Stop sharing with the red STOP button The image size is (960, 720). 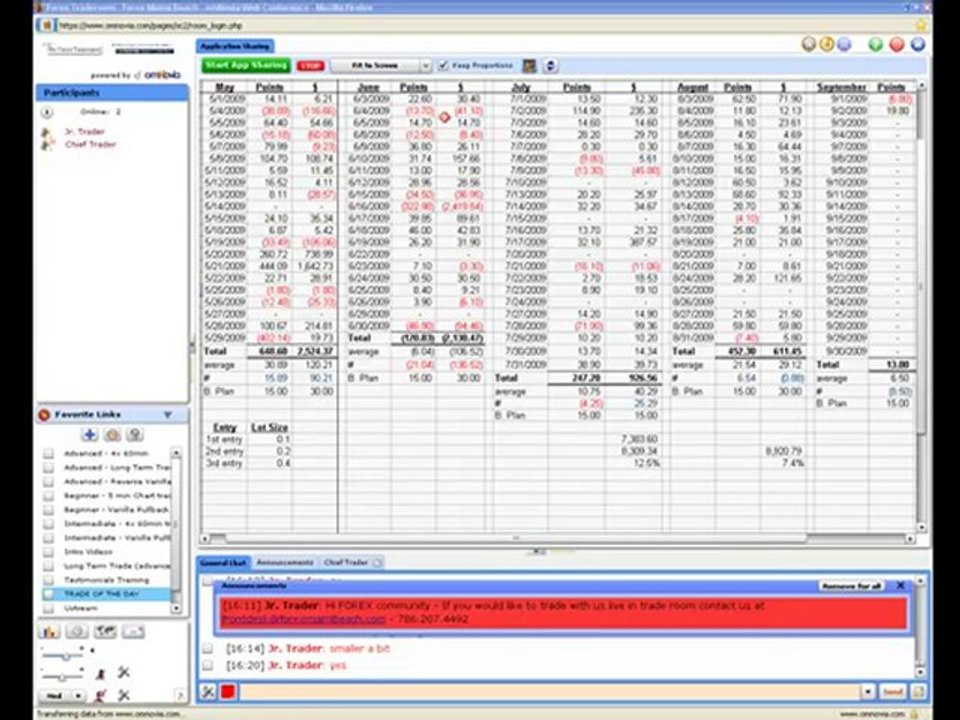310,66
